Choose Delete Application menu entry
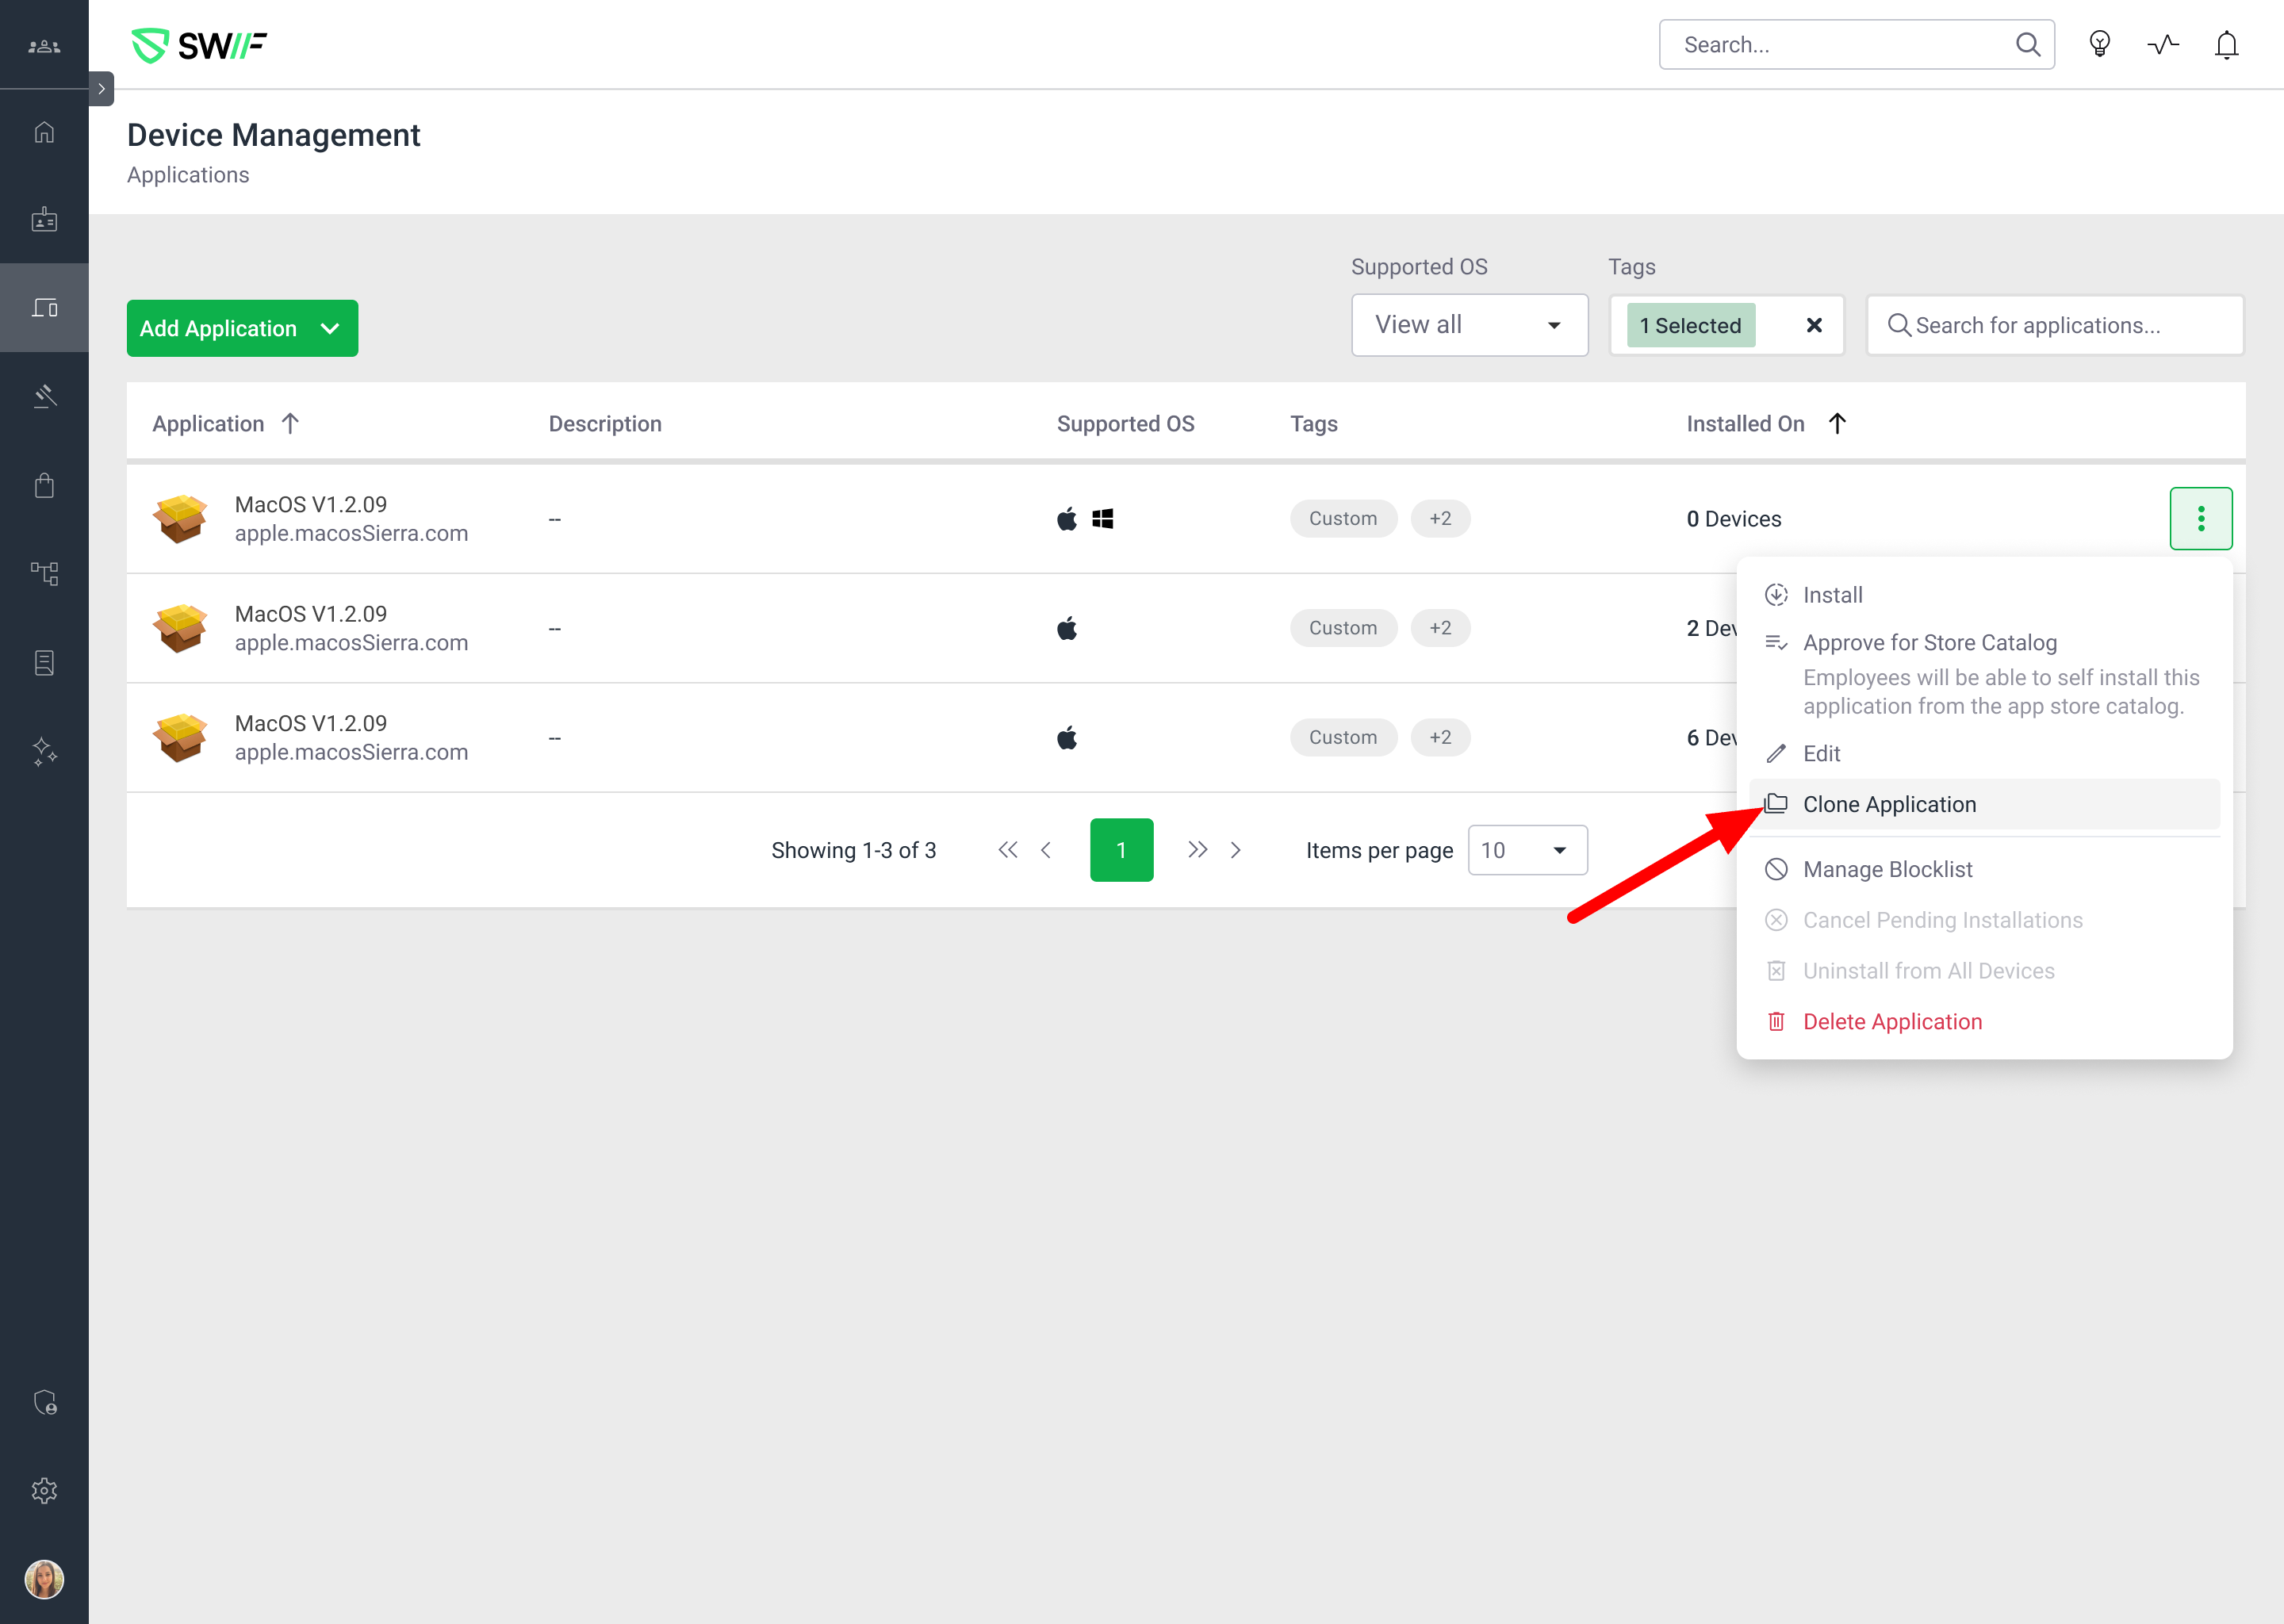The image size is (2284, 1624). 1892,1021
